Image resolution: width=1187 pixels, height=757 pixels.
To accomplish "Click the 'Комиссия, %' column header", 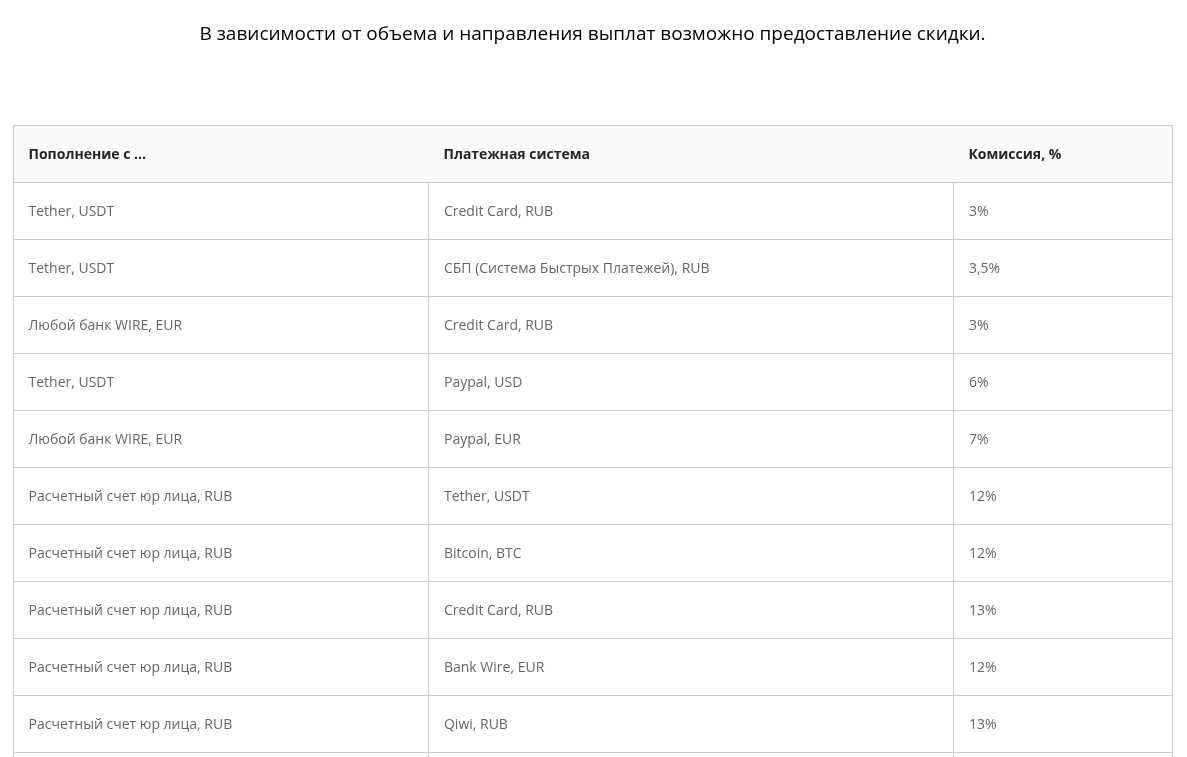I will [x=1014, y=154].
